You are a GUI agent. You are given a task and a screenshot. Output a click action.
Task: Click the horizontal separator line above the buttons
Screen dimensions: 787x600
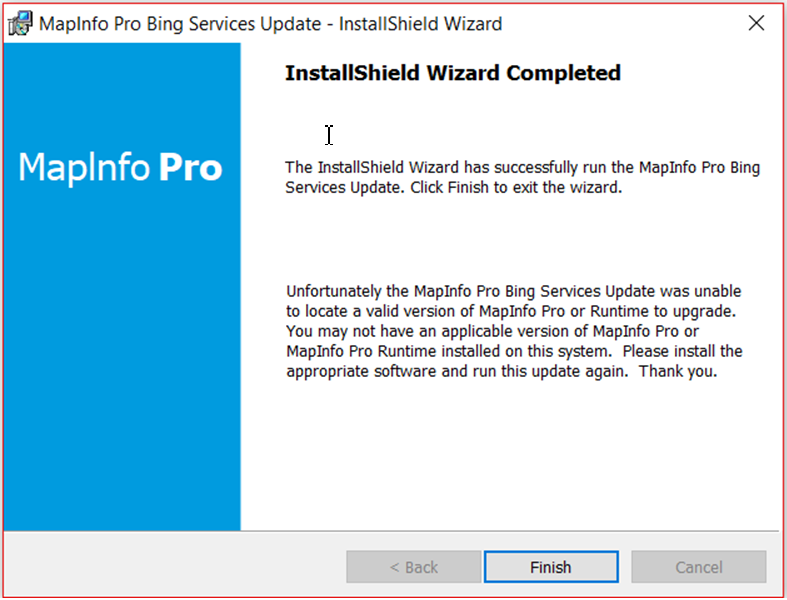pos(508,531)
